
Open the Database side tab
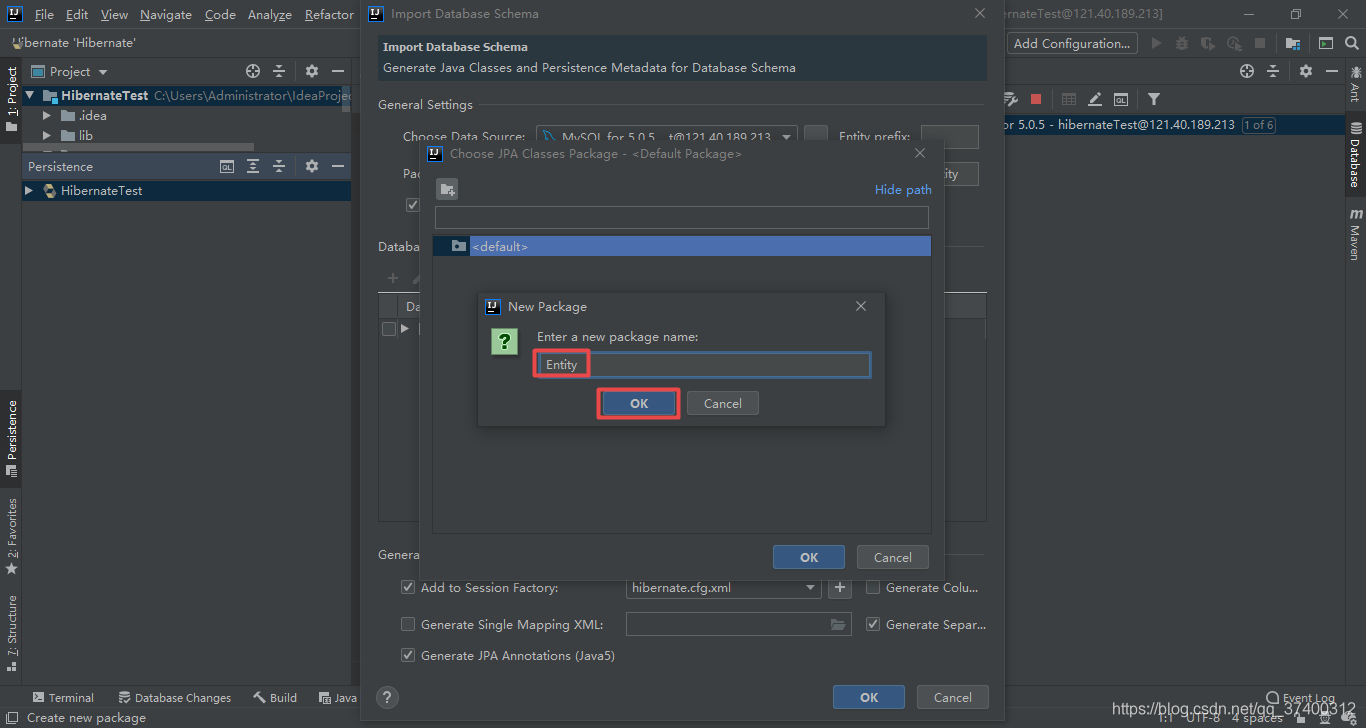(1355, 155)
